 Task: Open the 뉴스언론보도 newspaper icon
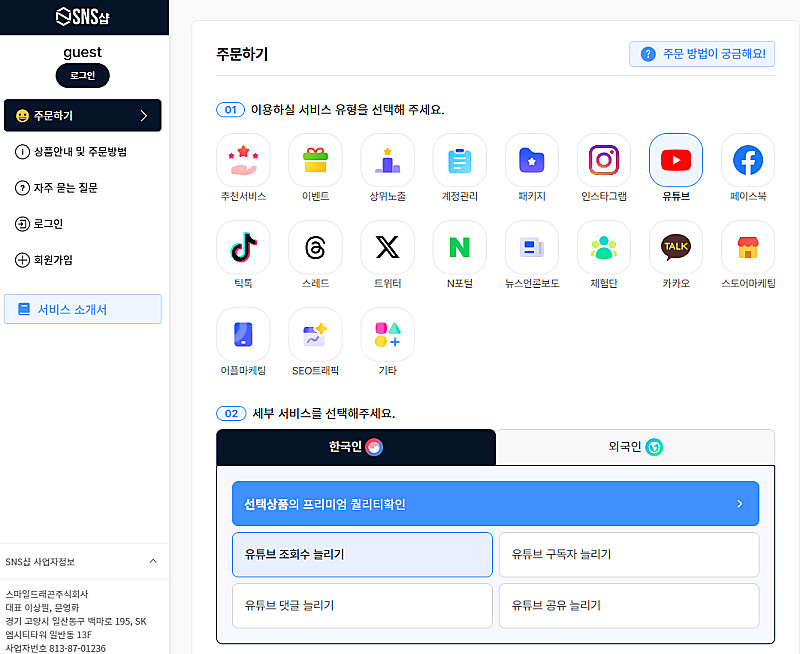532,247
